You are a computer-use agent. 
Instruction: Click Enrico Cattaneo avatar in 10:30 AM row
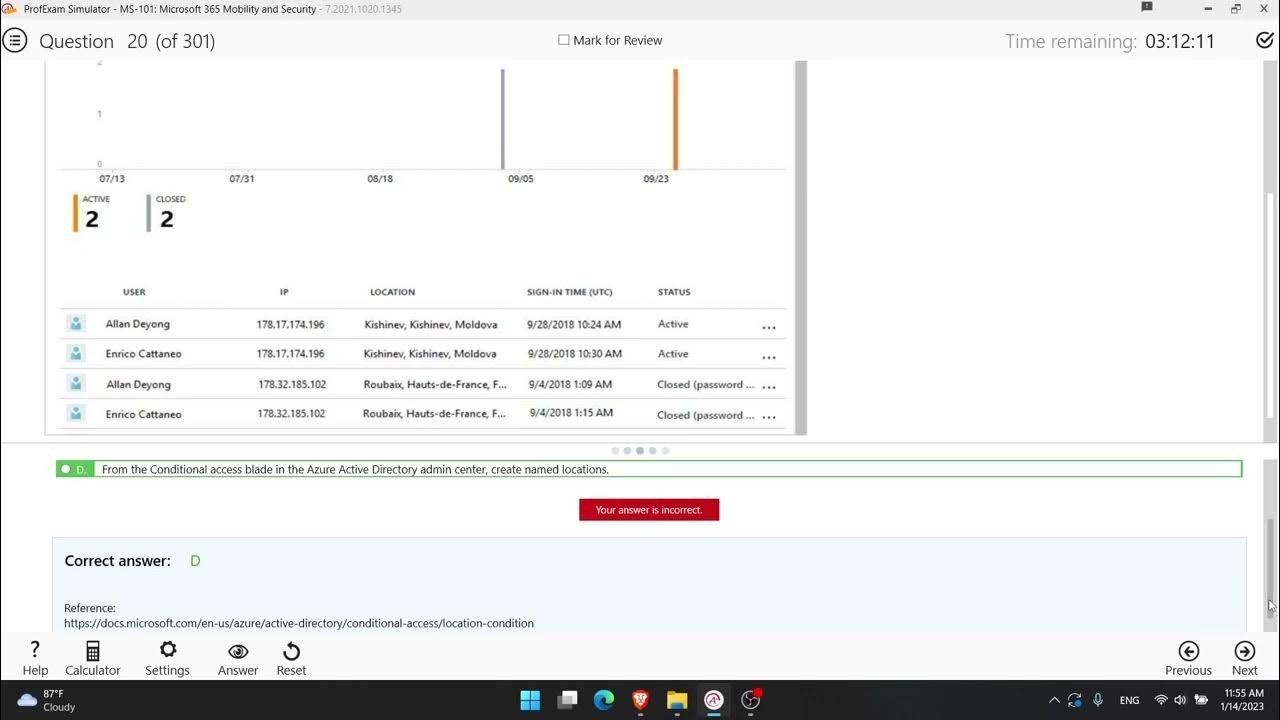point(75,353)
